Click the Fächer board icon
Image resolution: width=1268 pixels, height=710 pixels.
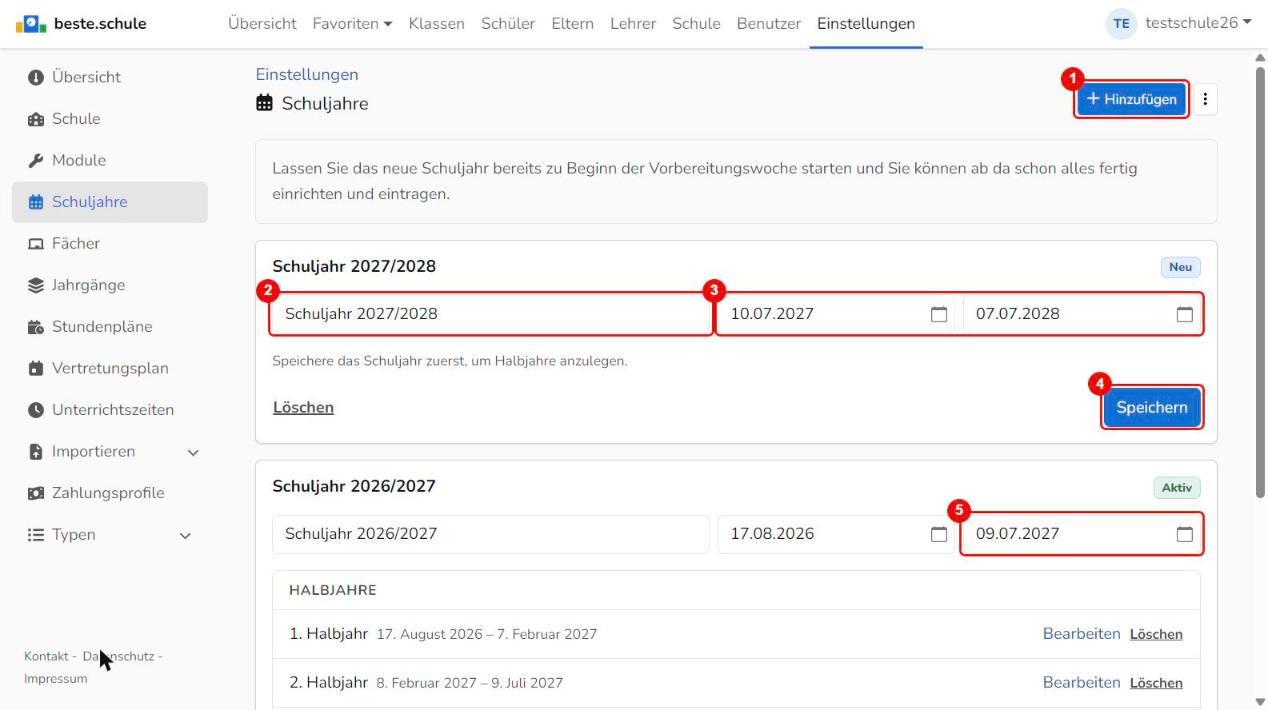[x=36, y=244]
